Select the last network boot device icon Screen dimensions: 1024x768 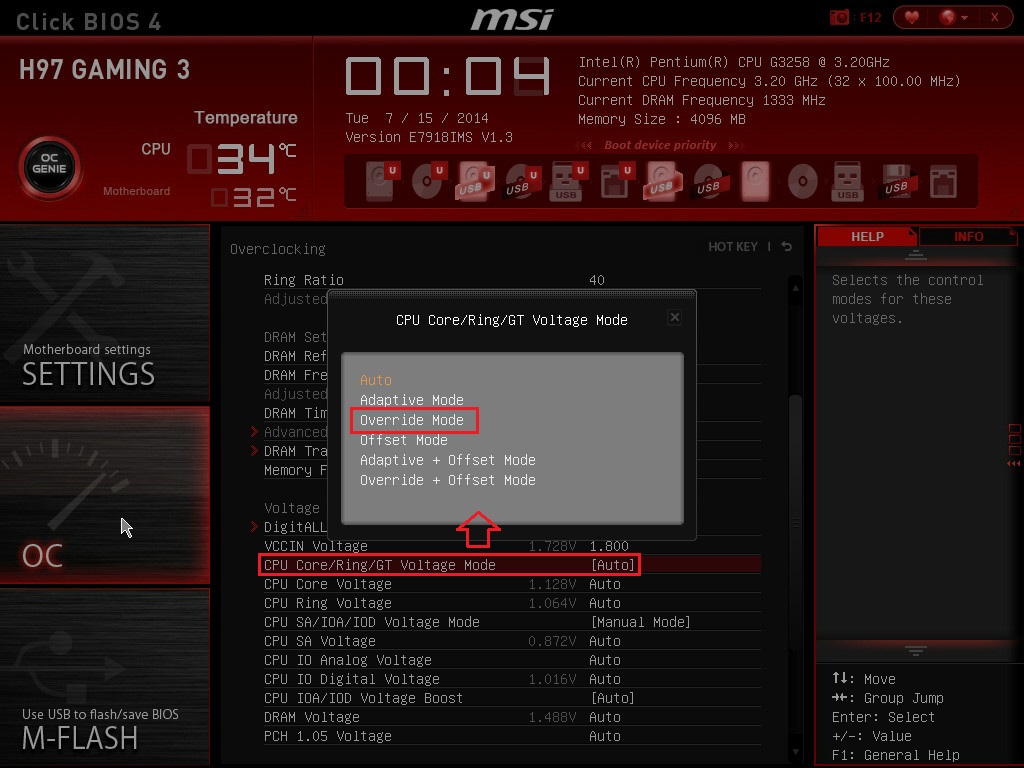pyautogui.click(x=942, y=180)
